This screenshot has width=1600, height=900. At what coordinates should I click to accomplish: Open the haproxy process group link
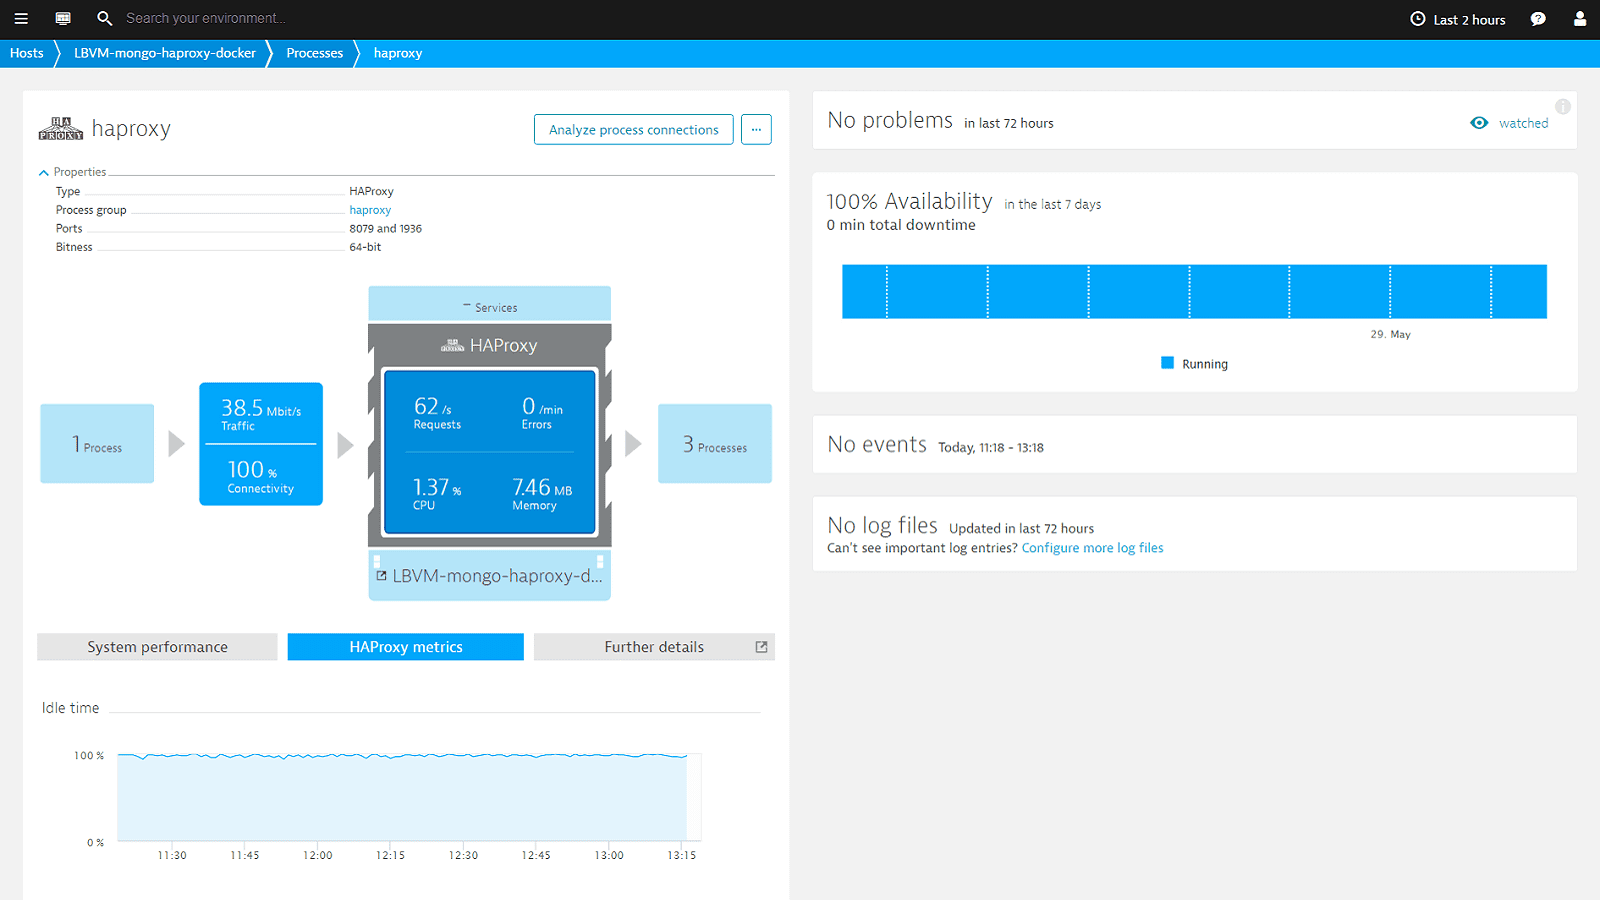(x=370, y=210)
